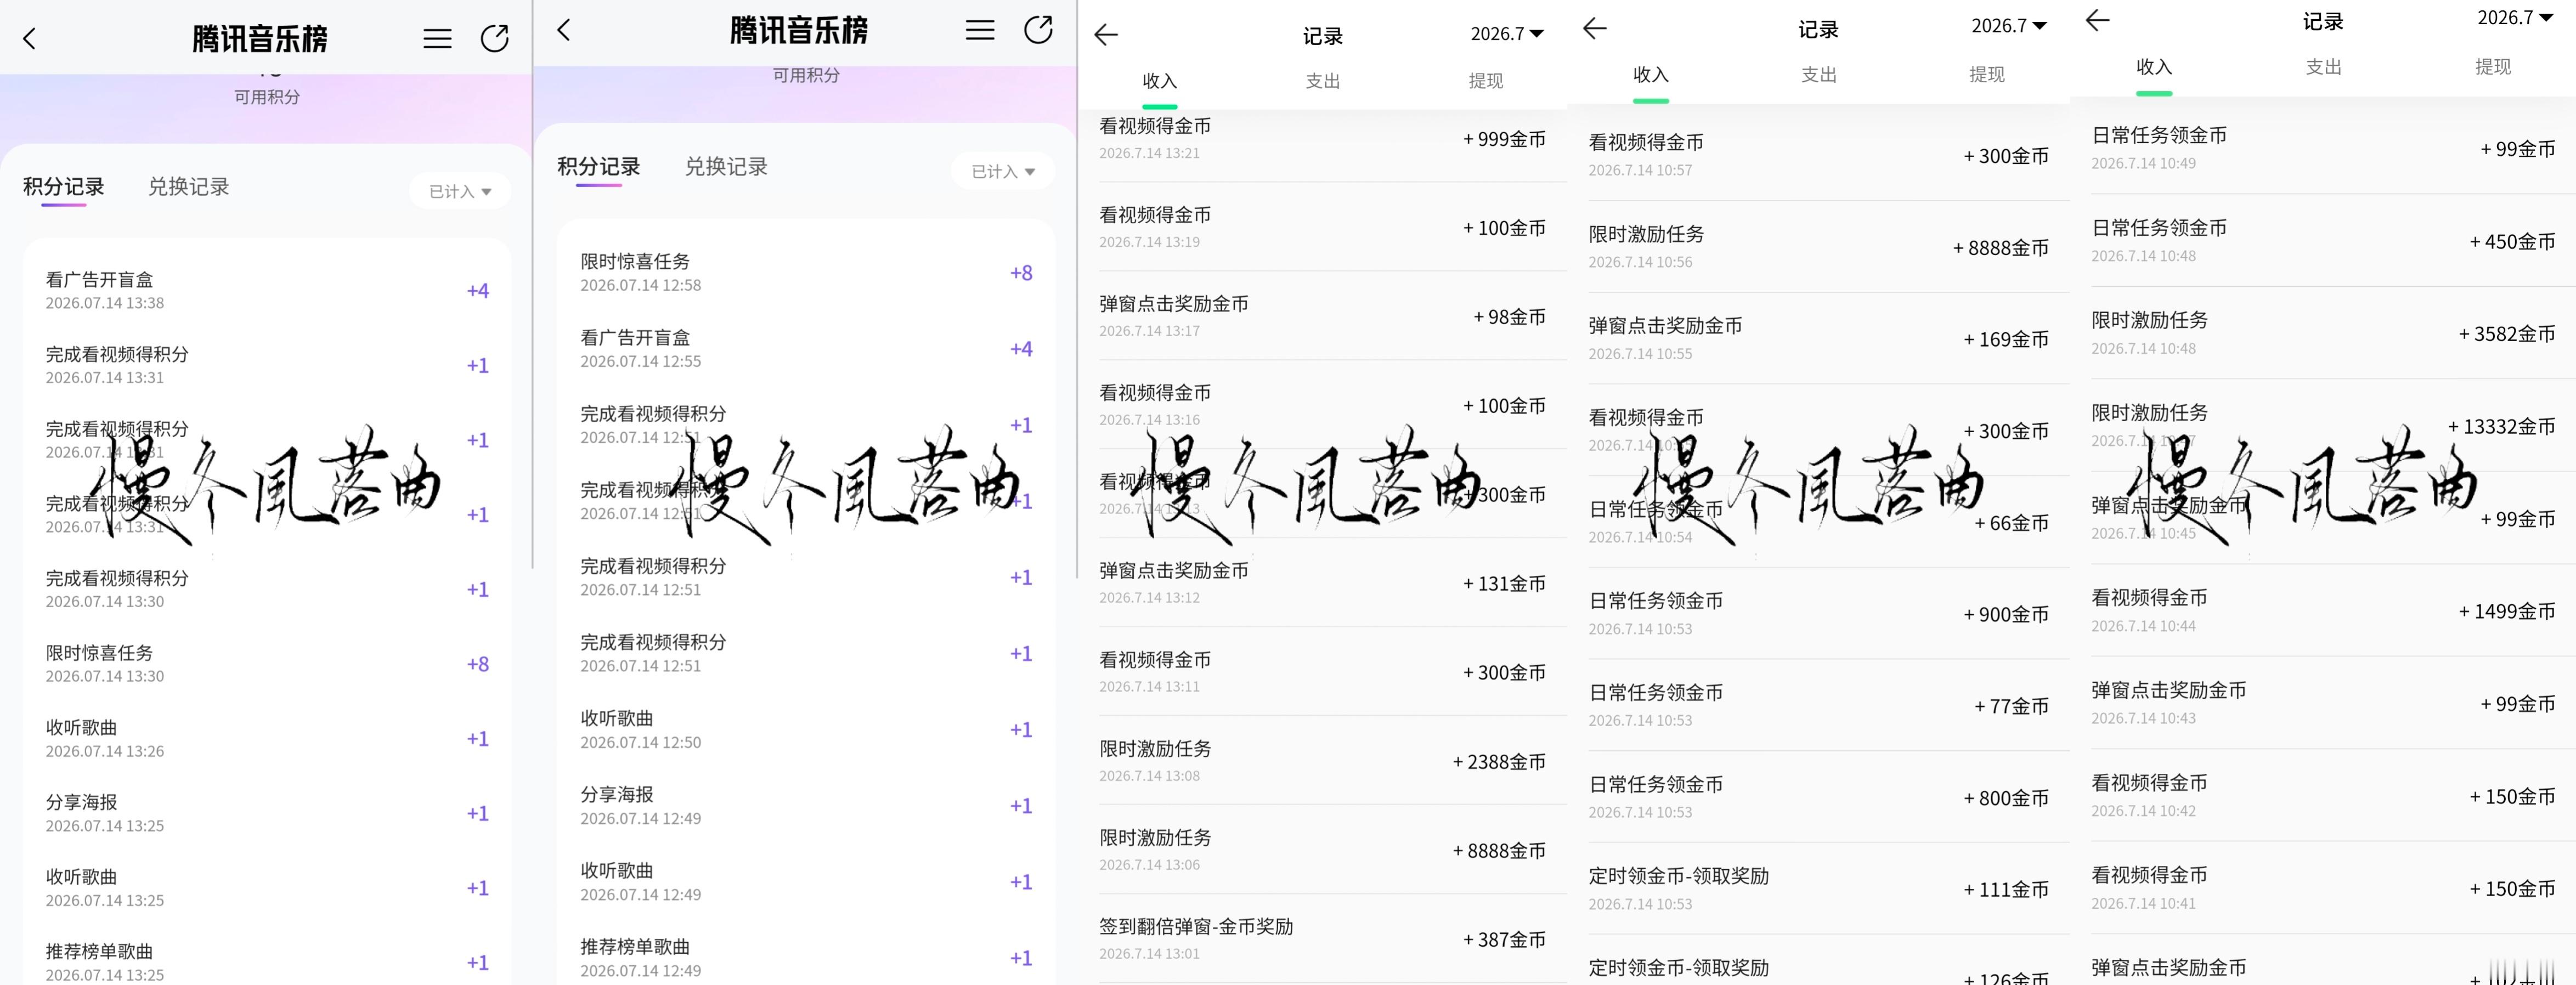This screenshot has width=2576, height=985.
Task: Tap the back arrow in the leftmost 腾讯音乐榜 screen
Action: pos(29,39)
